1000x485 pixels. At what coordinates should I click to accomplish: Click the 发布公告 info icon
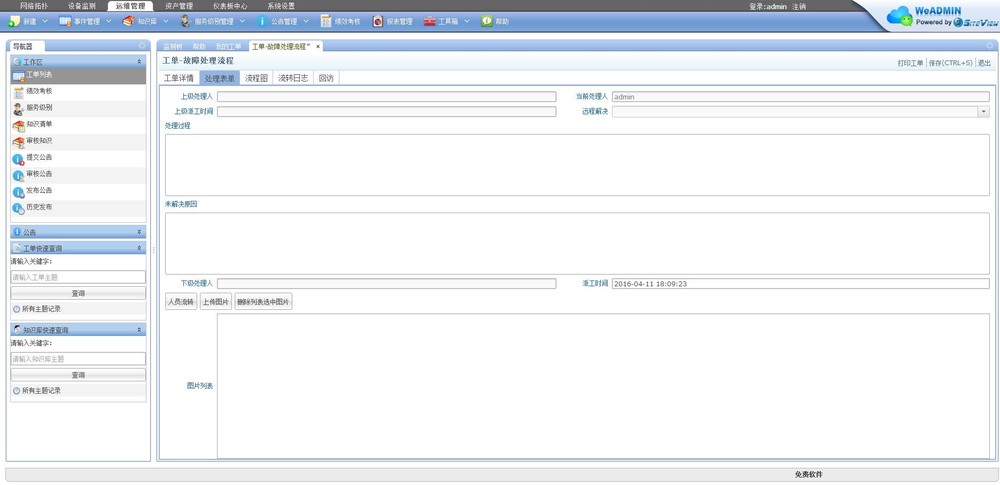(x=18, y=192)
